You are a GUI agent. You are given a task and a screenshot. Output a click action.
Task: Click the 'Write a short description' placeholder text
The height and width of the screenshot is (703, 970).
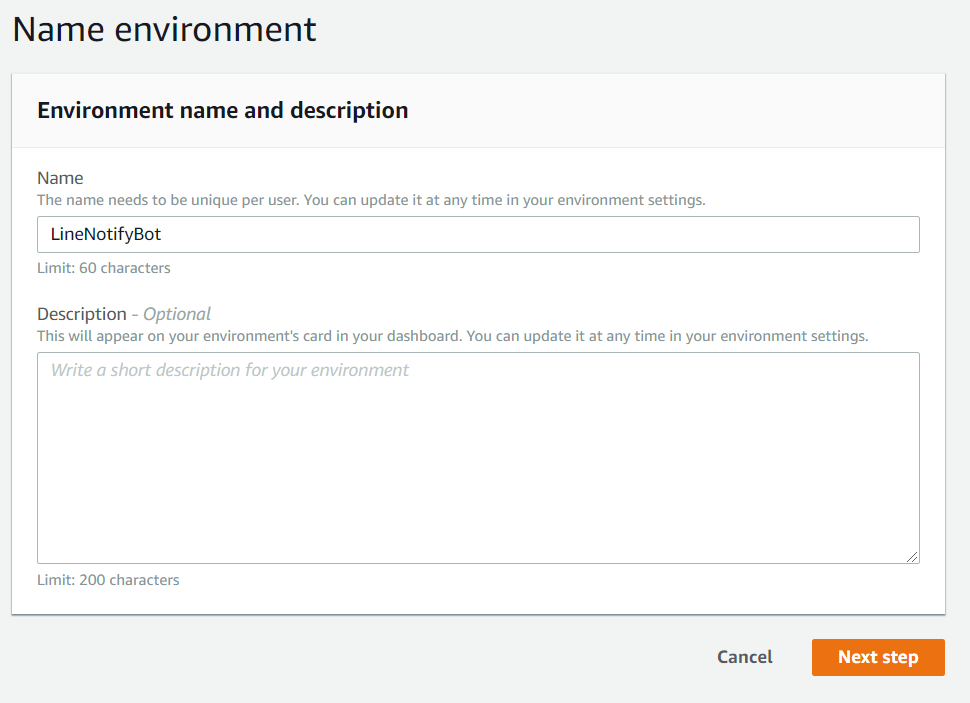click(x=230, y=370)
